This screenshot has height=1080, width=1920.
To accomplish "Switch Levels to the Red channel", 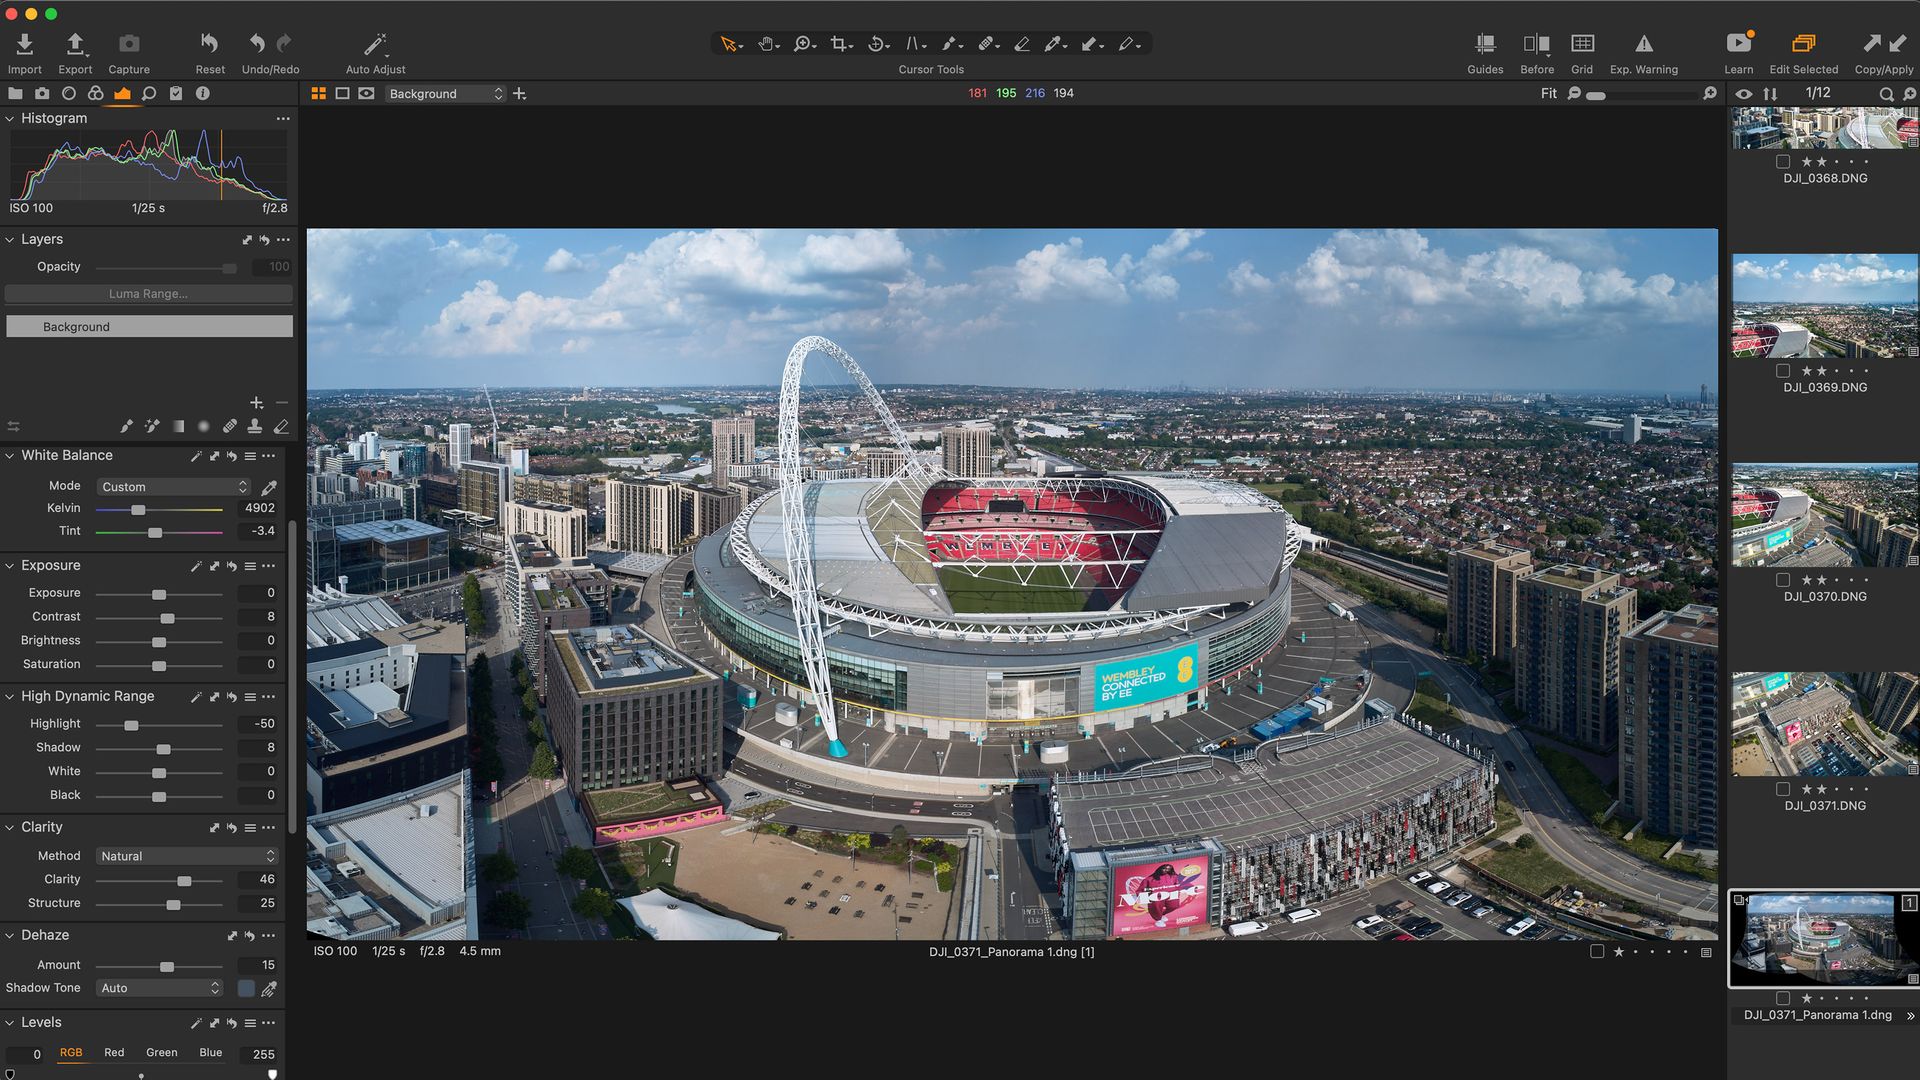I will (114, 1052).
